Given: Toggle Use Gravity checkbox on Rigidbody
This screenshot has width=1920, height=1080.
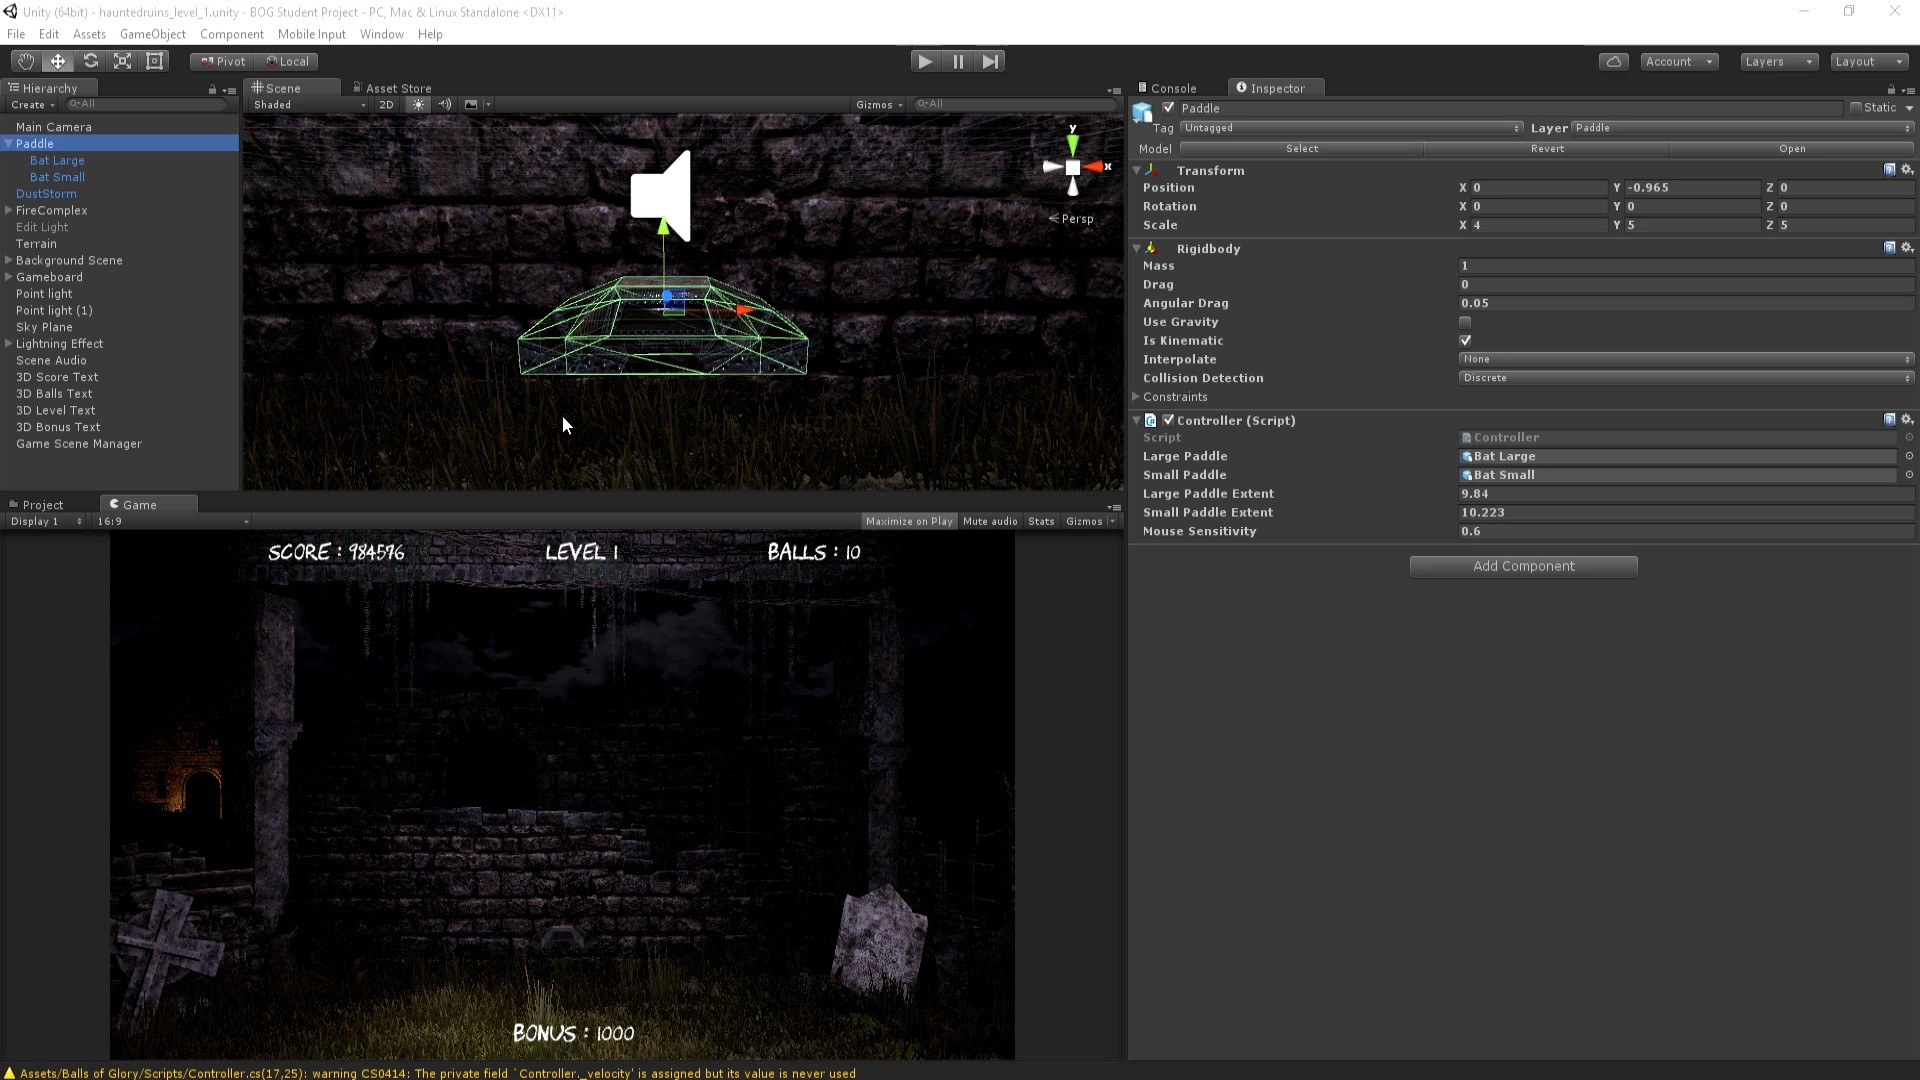Looking at the screenshot, I should 1466,322.
